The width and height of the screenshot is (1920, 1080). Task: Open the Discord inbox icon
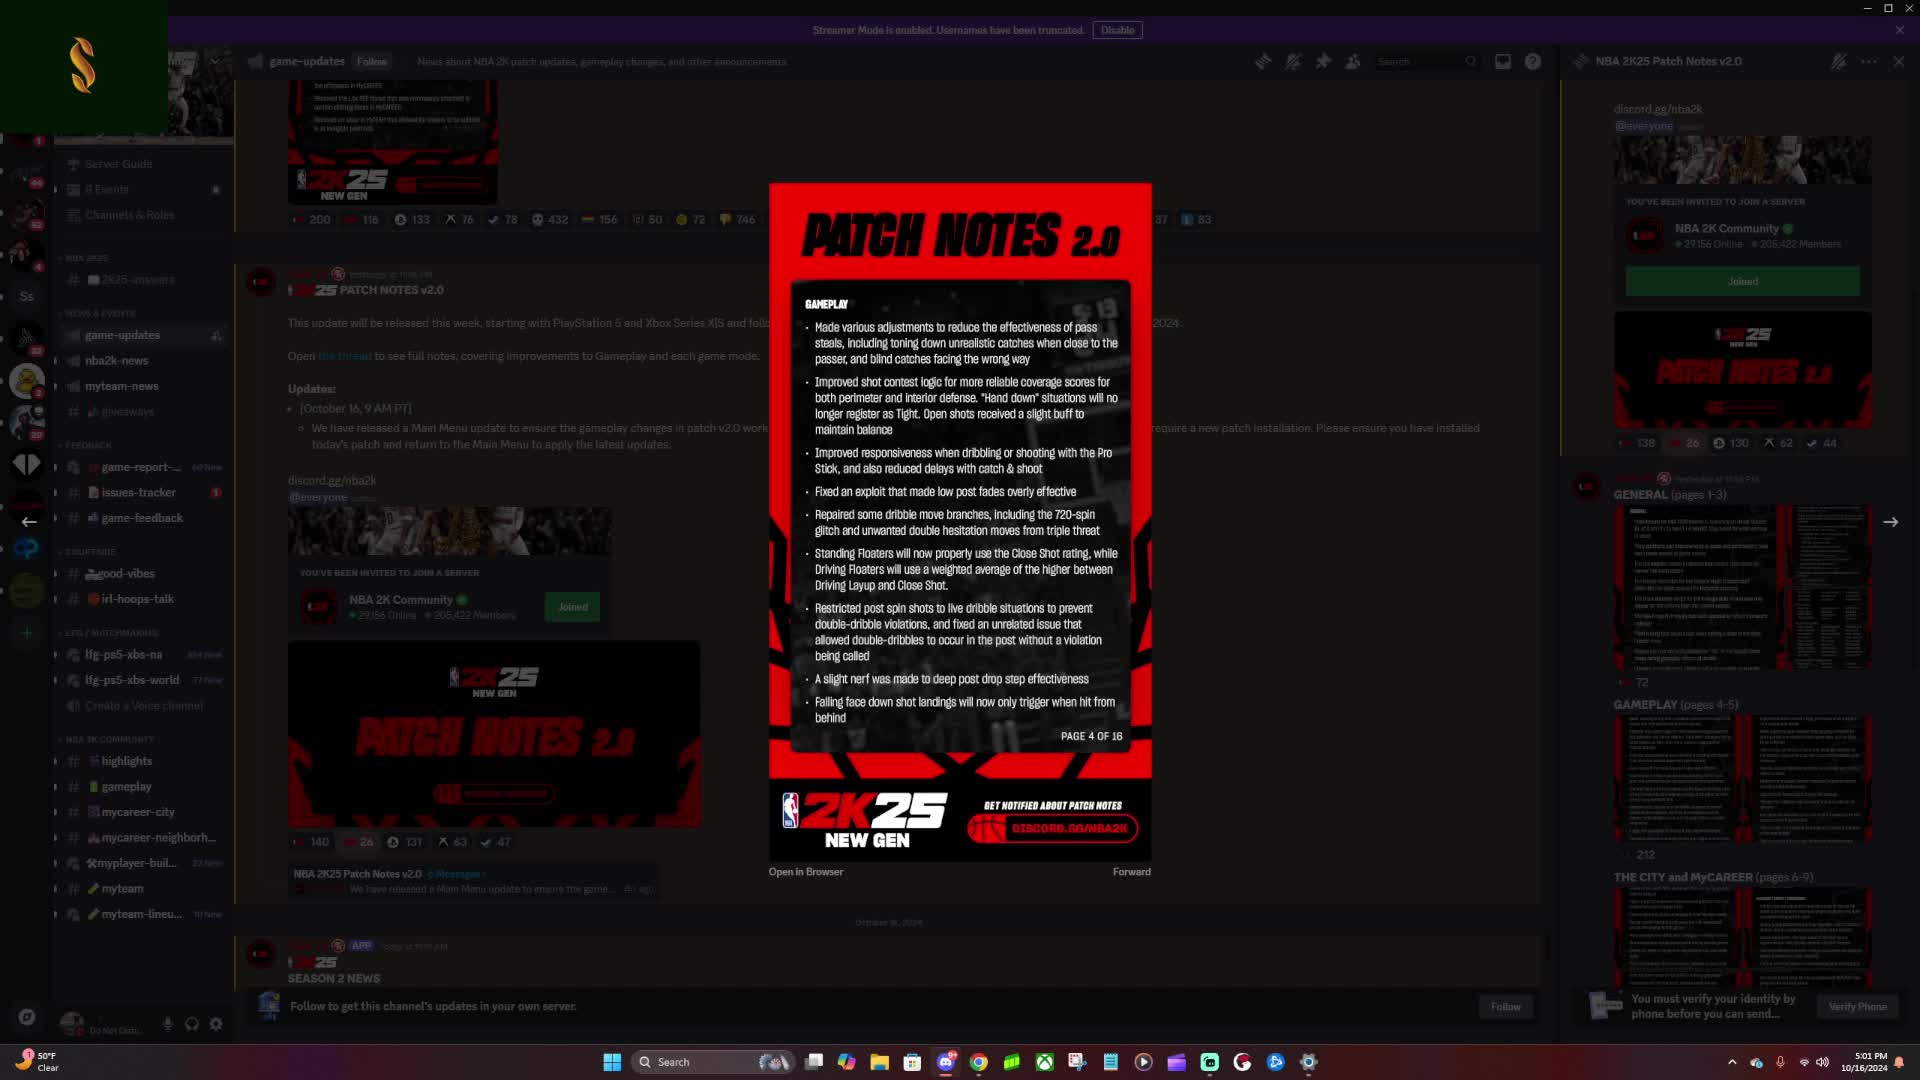coord(1502,62)
